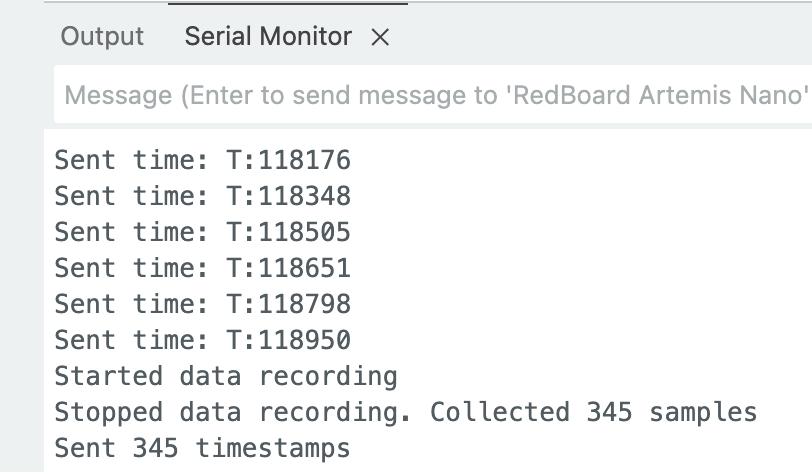This screenshot has height=472, width=812.
Task: Switch to the Output tab
Action: (102, 37)
